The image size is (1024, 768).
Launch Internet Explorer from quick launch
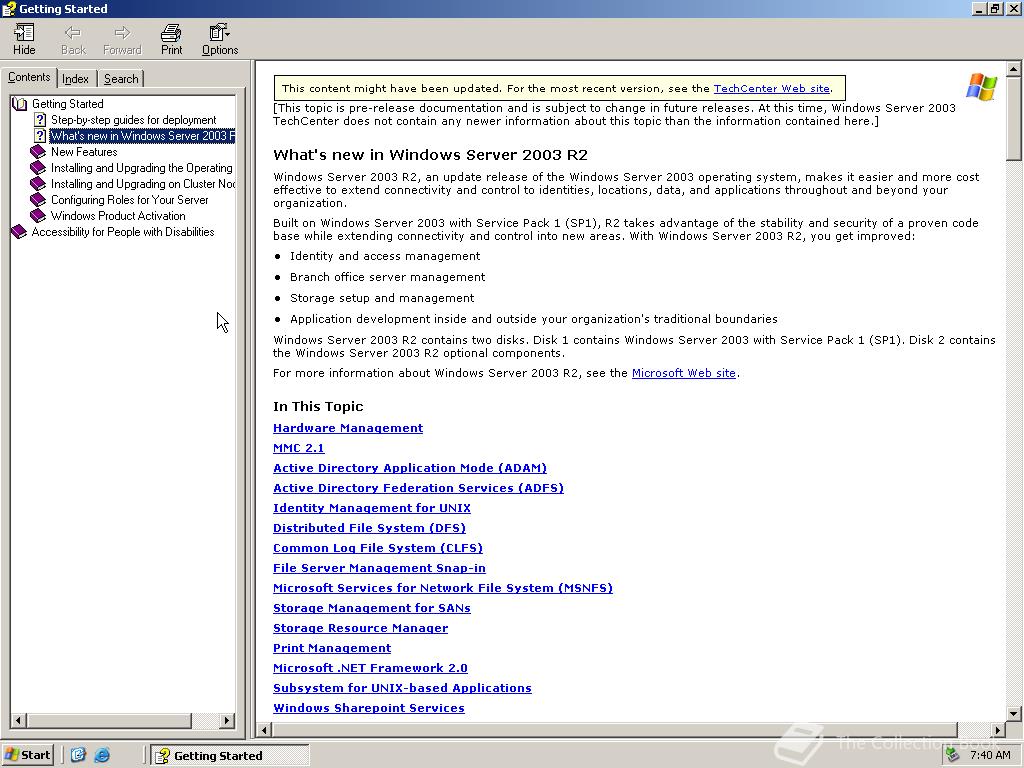click(x=102, y=755)
